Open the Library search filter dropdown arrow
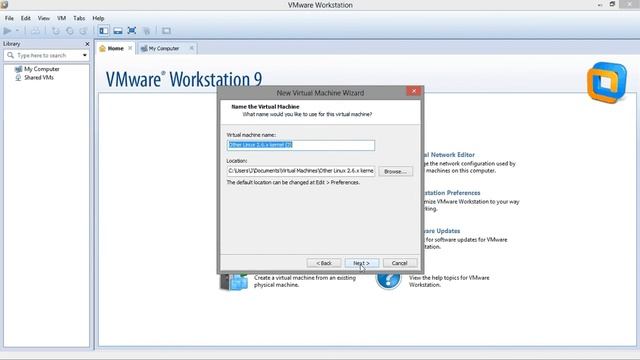 (84, 55)
